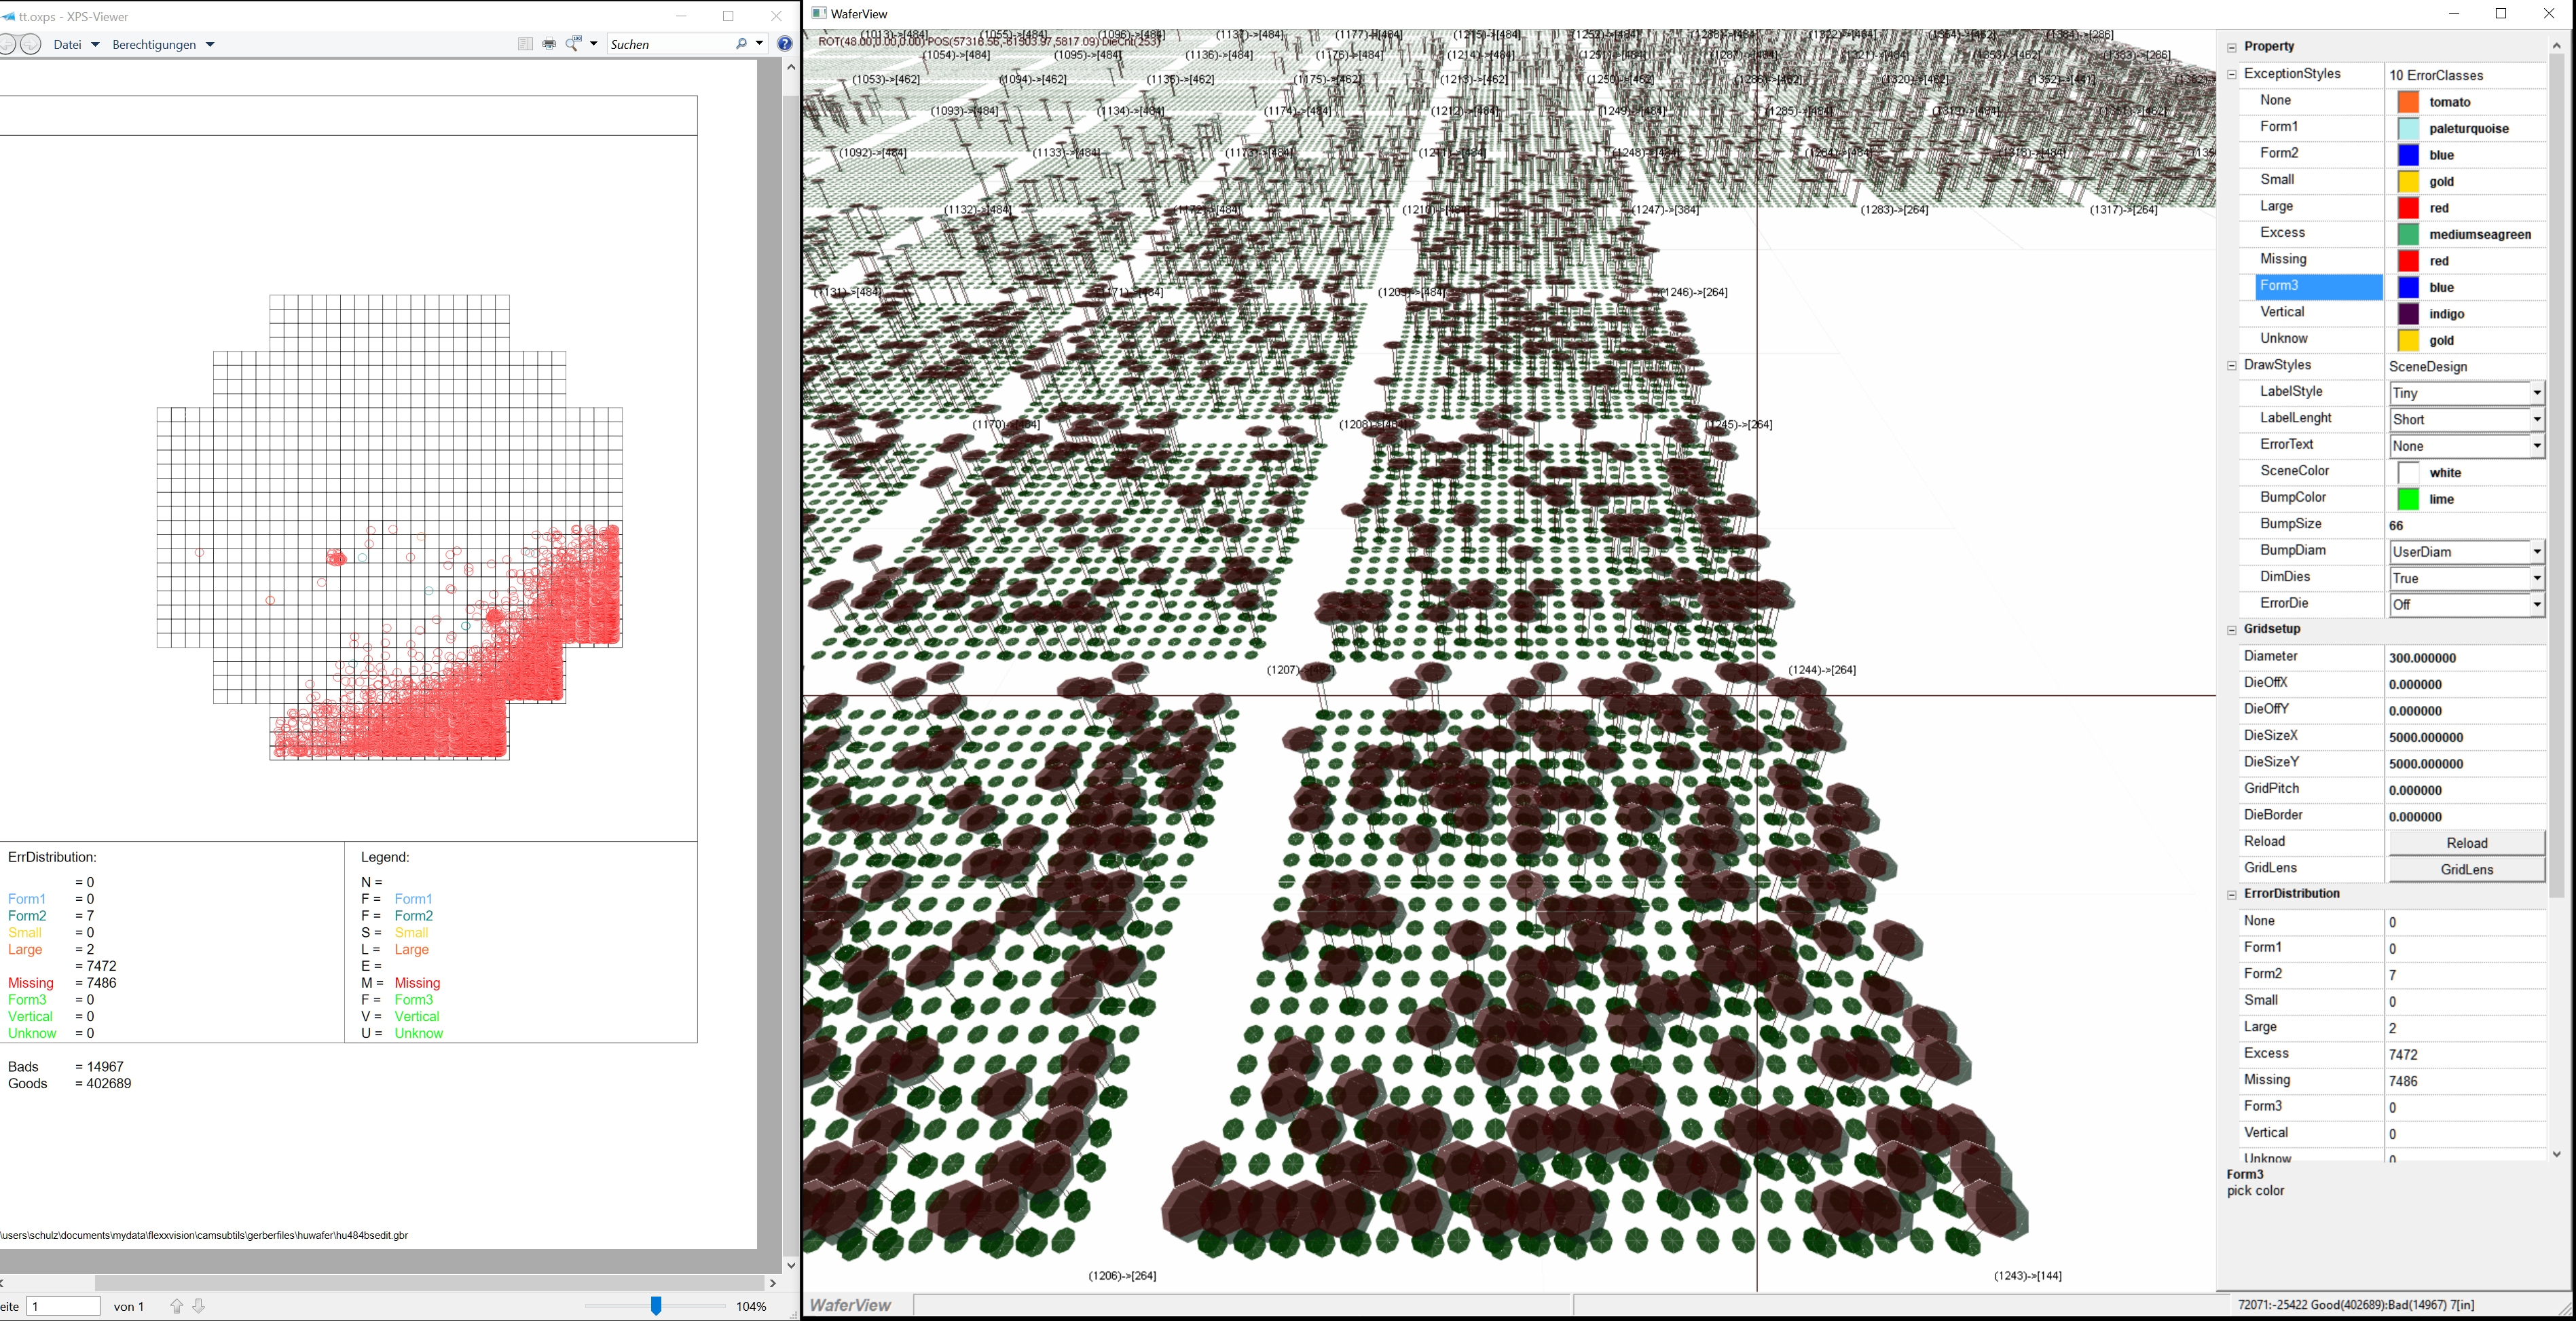Pick the Excess mediumseagreen color swatch
Viewport: 2576px width, 1321px height.
click(2409, 234)
